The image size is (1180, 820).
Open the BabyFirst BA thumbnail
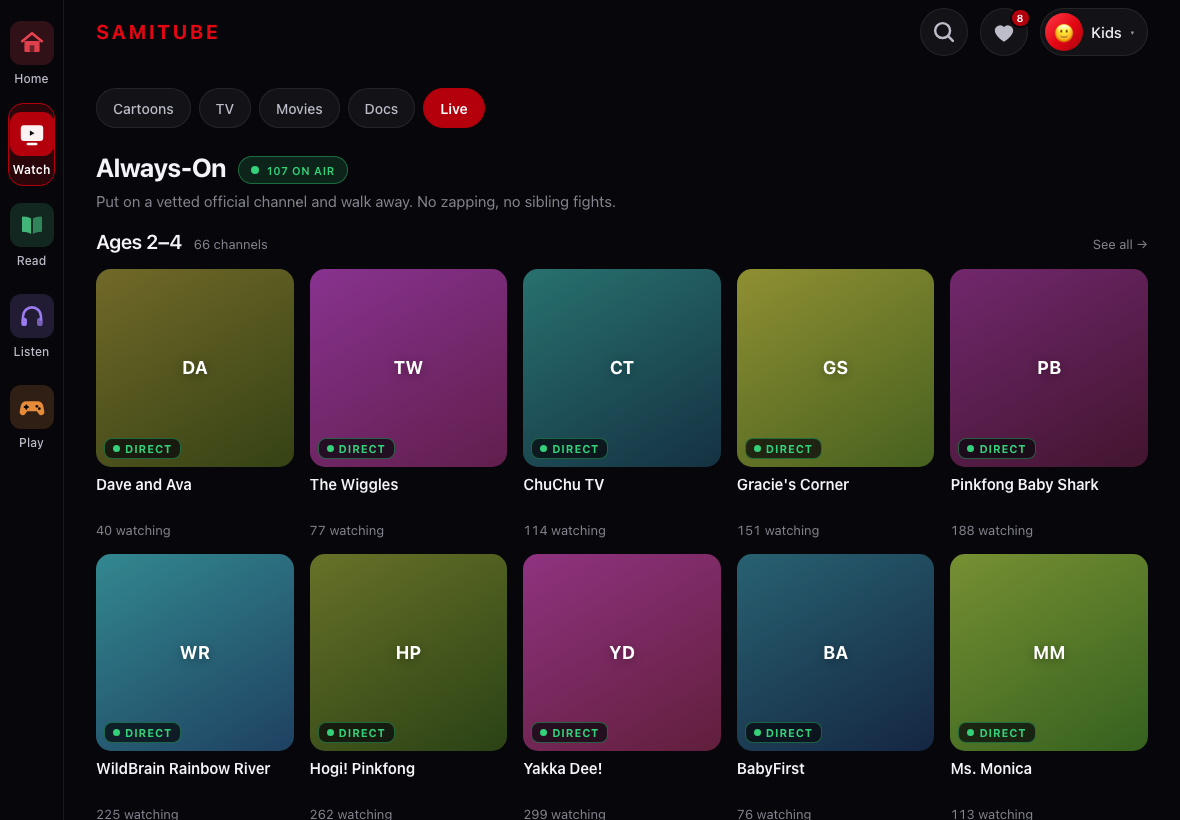coord(835,652)
